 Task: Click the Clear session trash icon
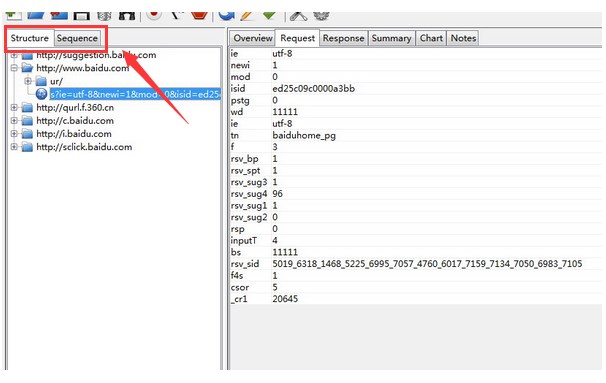coord(104,15)
